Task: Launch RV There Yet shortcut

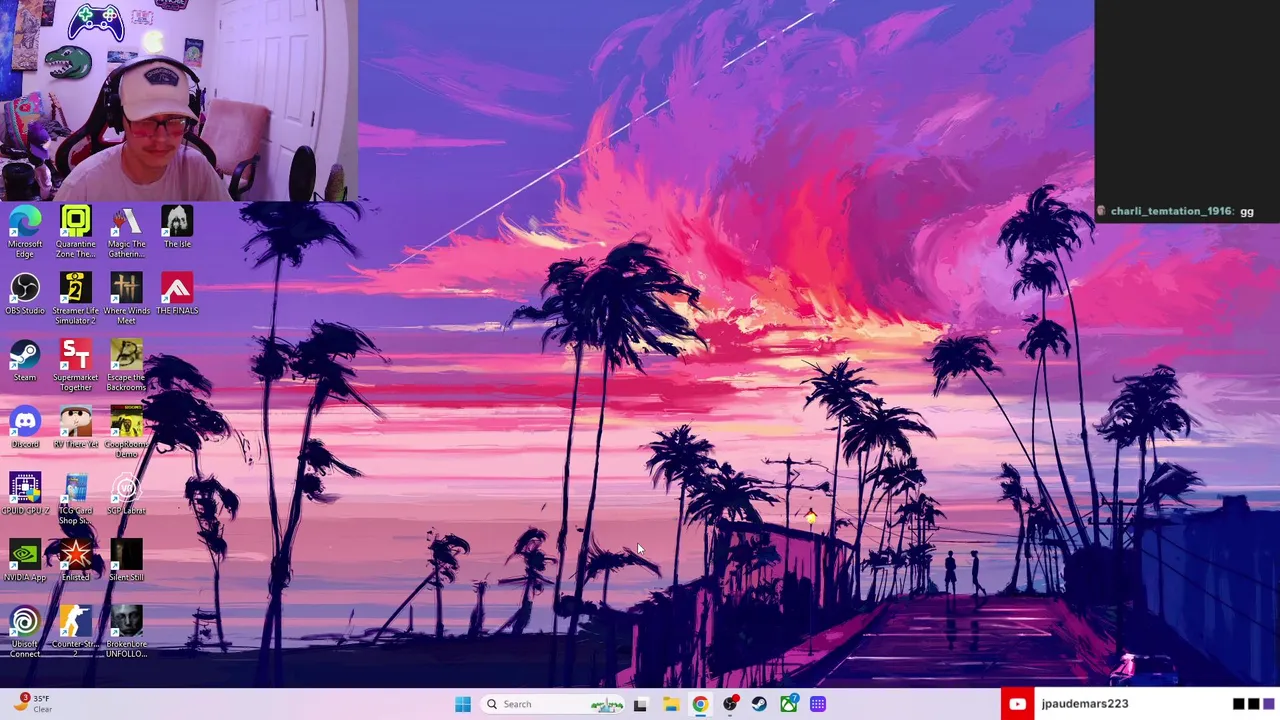Action: pos(75,428)
